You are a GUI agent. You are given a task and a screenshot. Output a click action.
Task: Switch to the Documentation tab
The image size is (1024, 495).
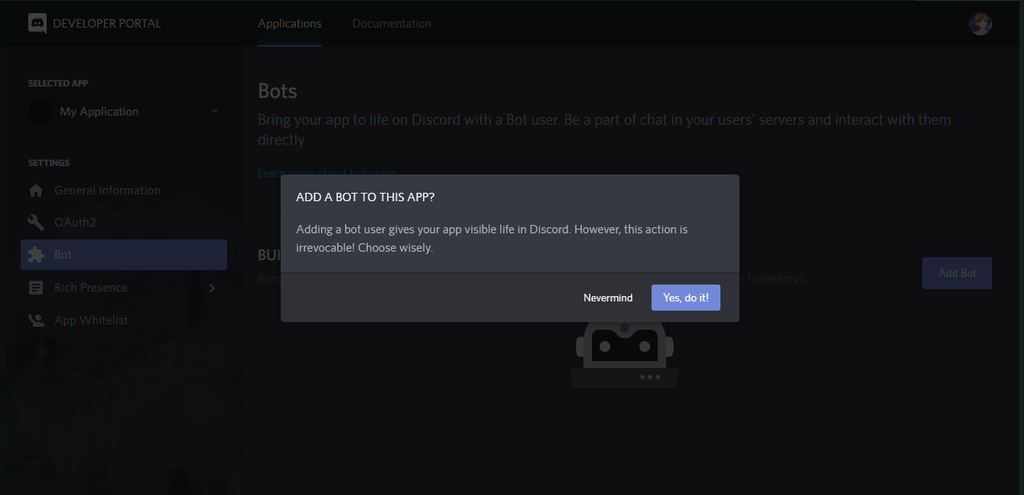point(392,24)
